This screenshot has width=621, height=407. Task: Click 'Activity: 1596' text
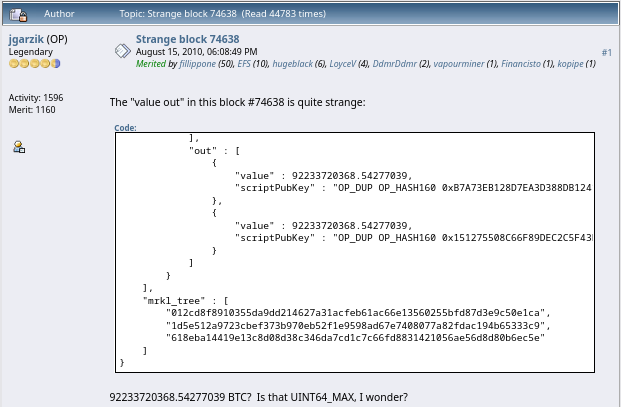(36, 98)
